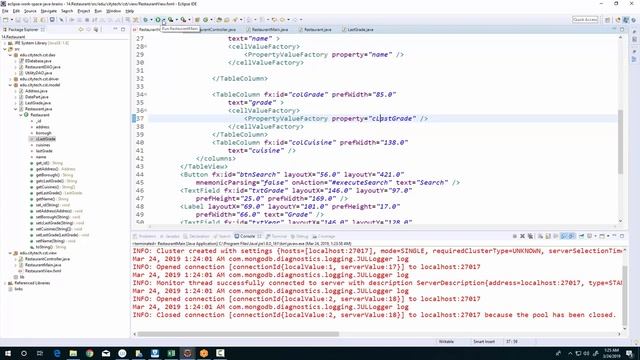
Task: Click the Open Type icon in toolbar
Action: tap(219, 20)
